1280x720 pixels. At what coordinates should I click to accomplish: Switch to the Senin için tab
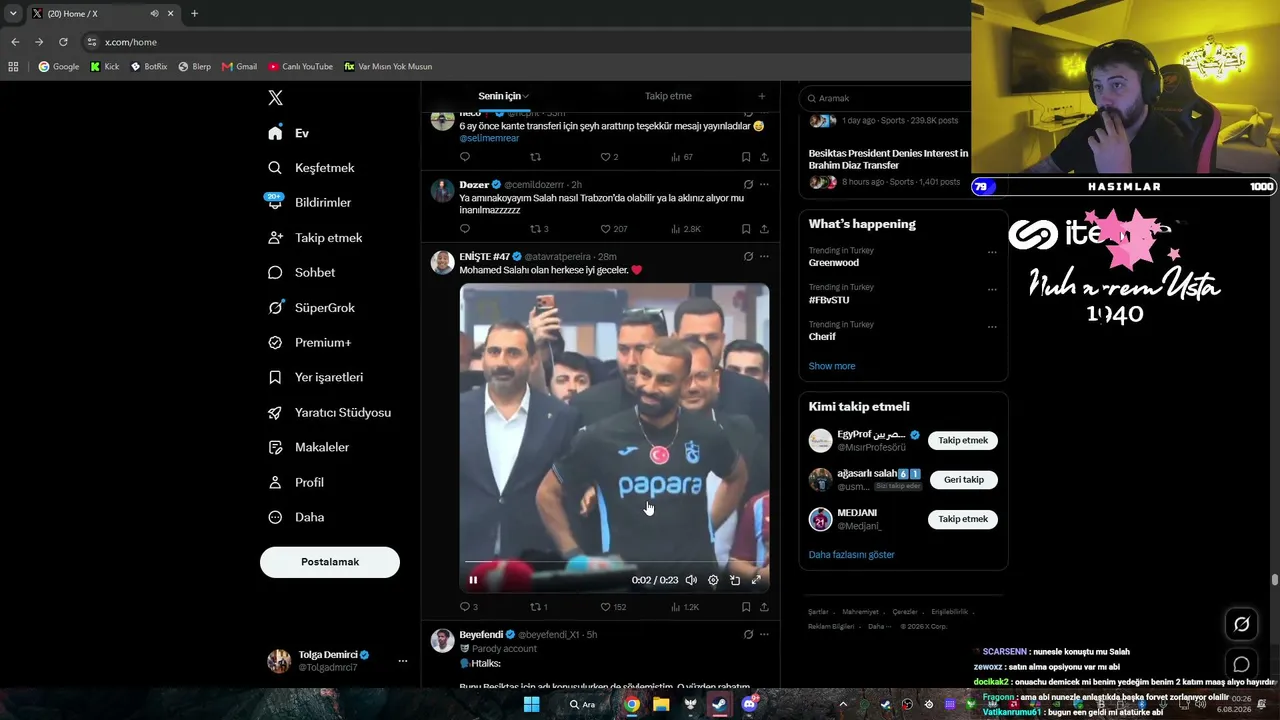(503, 96)
